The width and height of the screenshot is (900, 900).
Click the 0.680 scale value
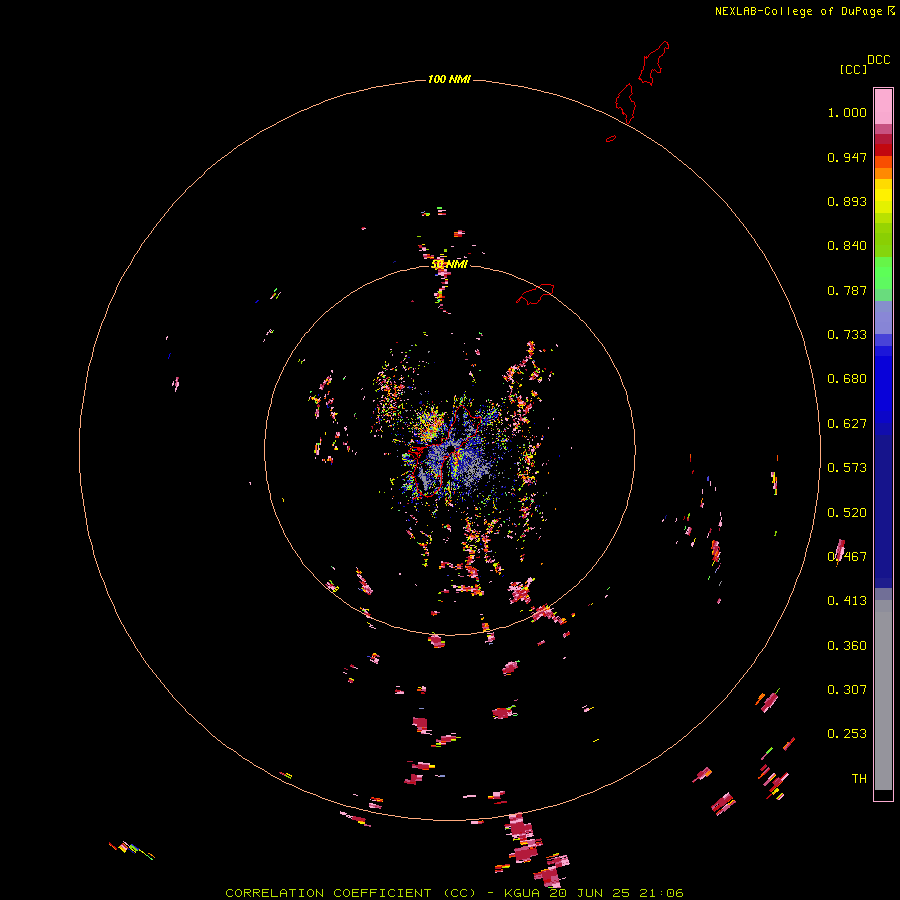(x=847, y=379)
